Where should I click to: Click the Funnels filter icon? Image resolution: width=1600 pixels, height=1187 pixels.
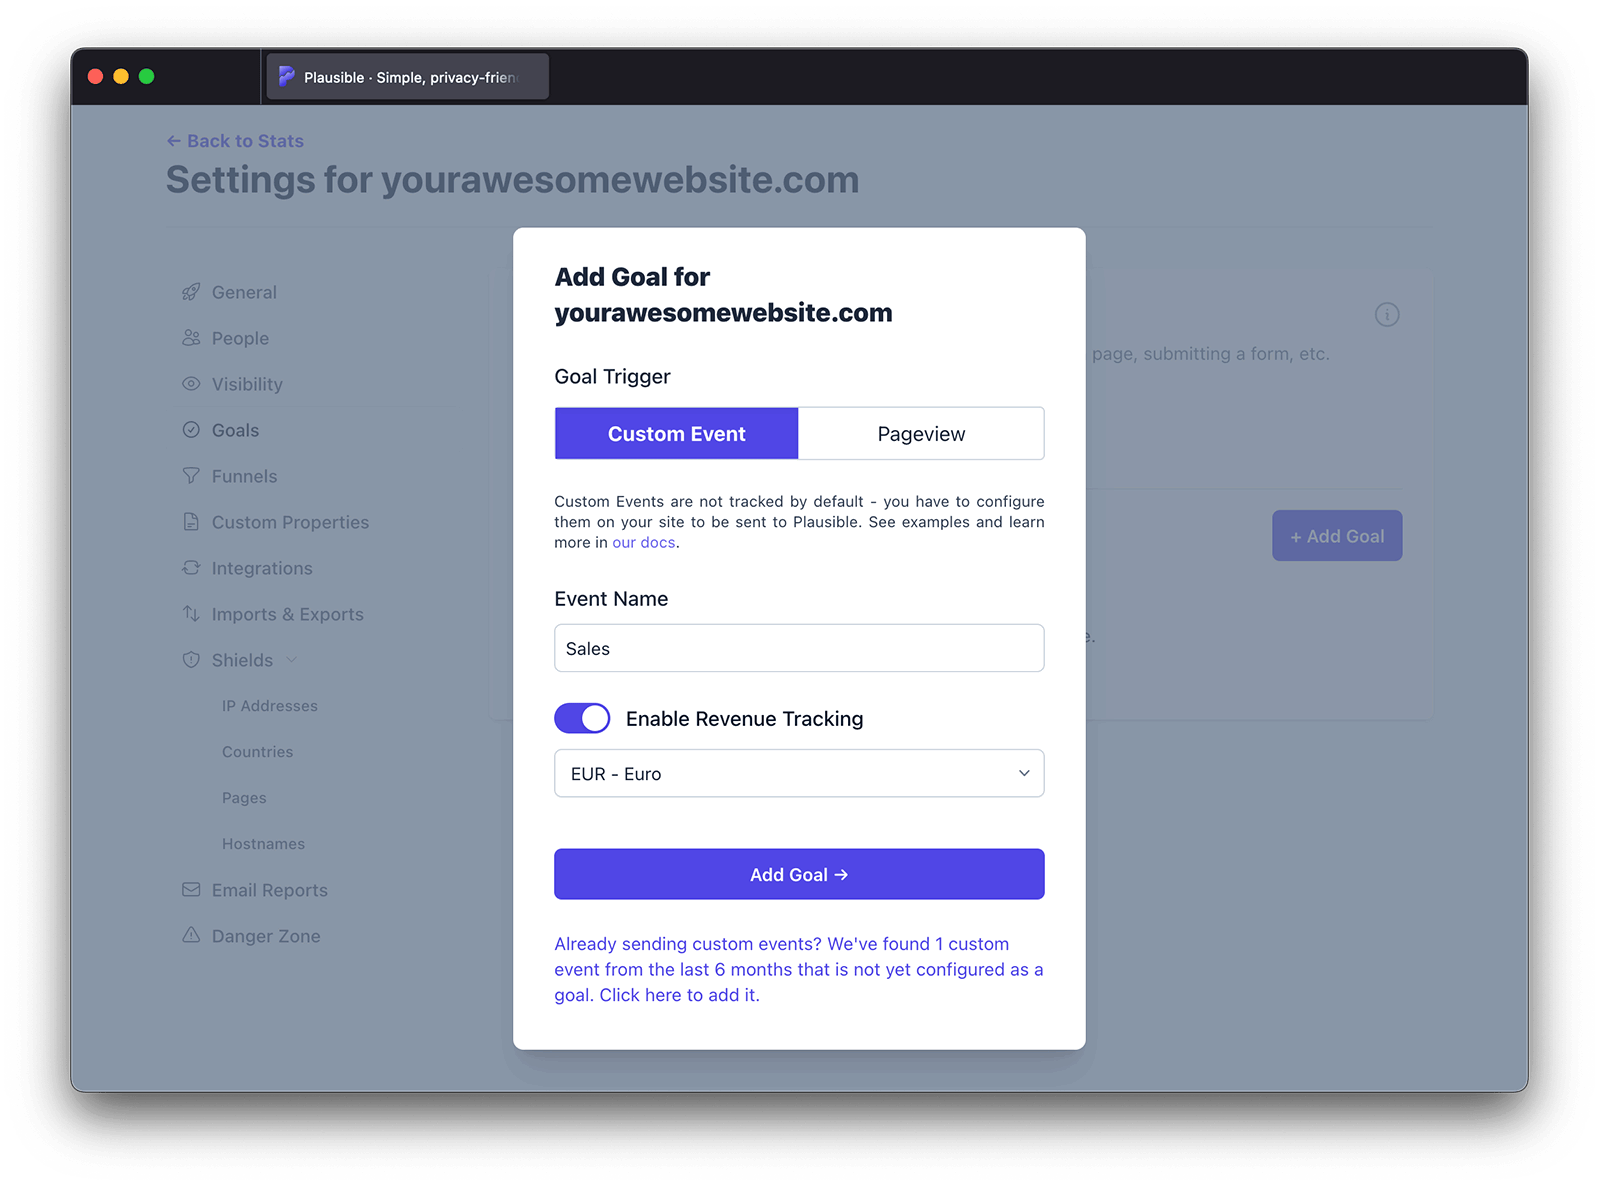click(x=191, y=476)
